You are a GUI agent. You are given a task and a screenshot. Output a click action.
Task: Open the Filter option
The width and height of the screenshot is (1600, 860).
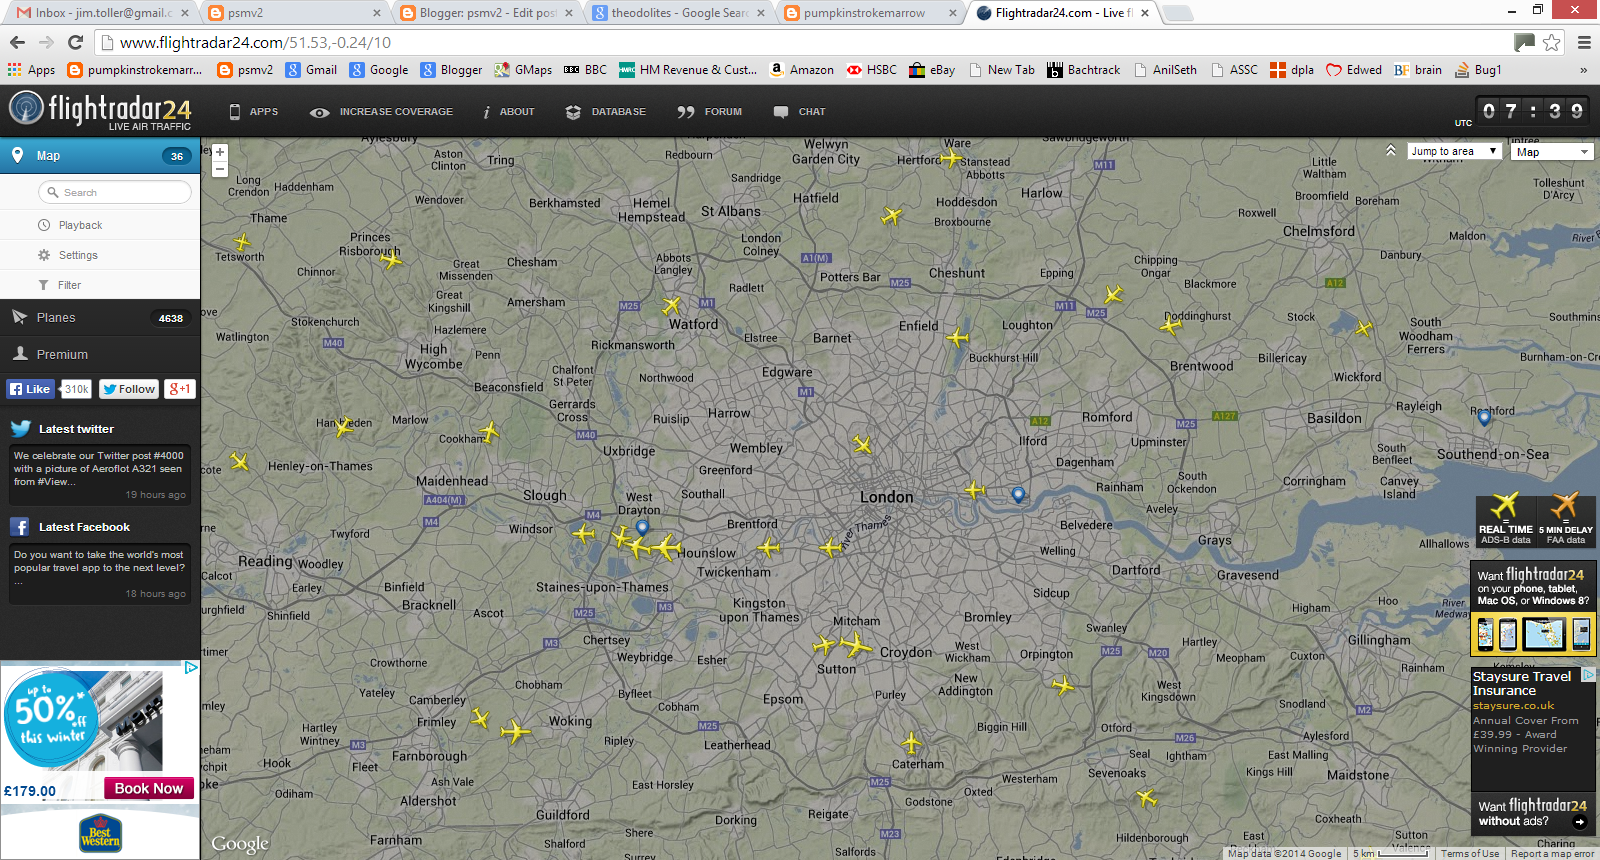pos(69,285)
